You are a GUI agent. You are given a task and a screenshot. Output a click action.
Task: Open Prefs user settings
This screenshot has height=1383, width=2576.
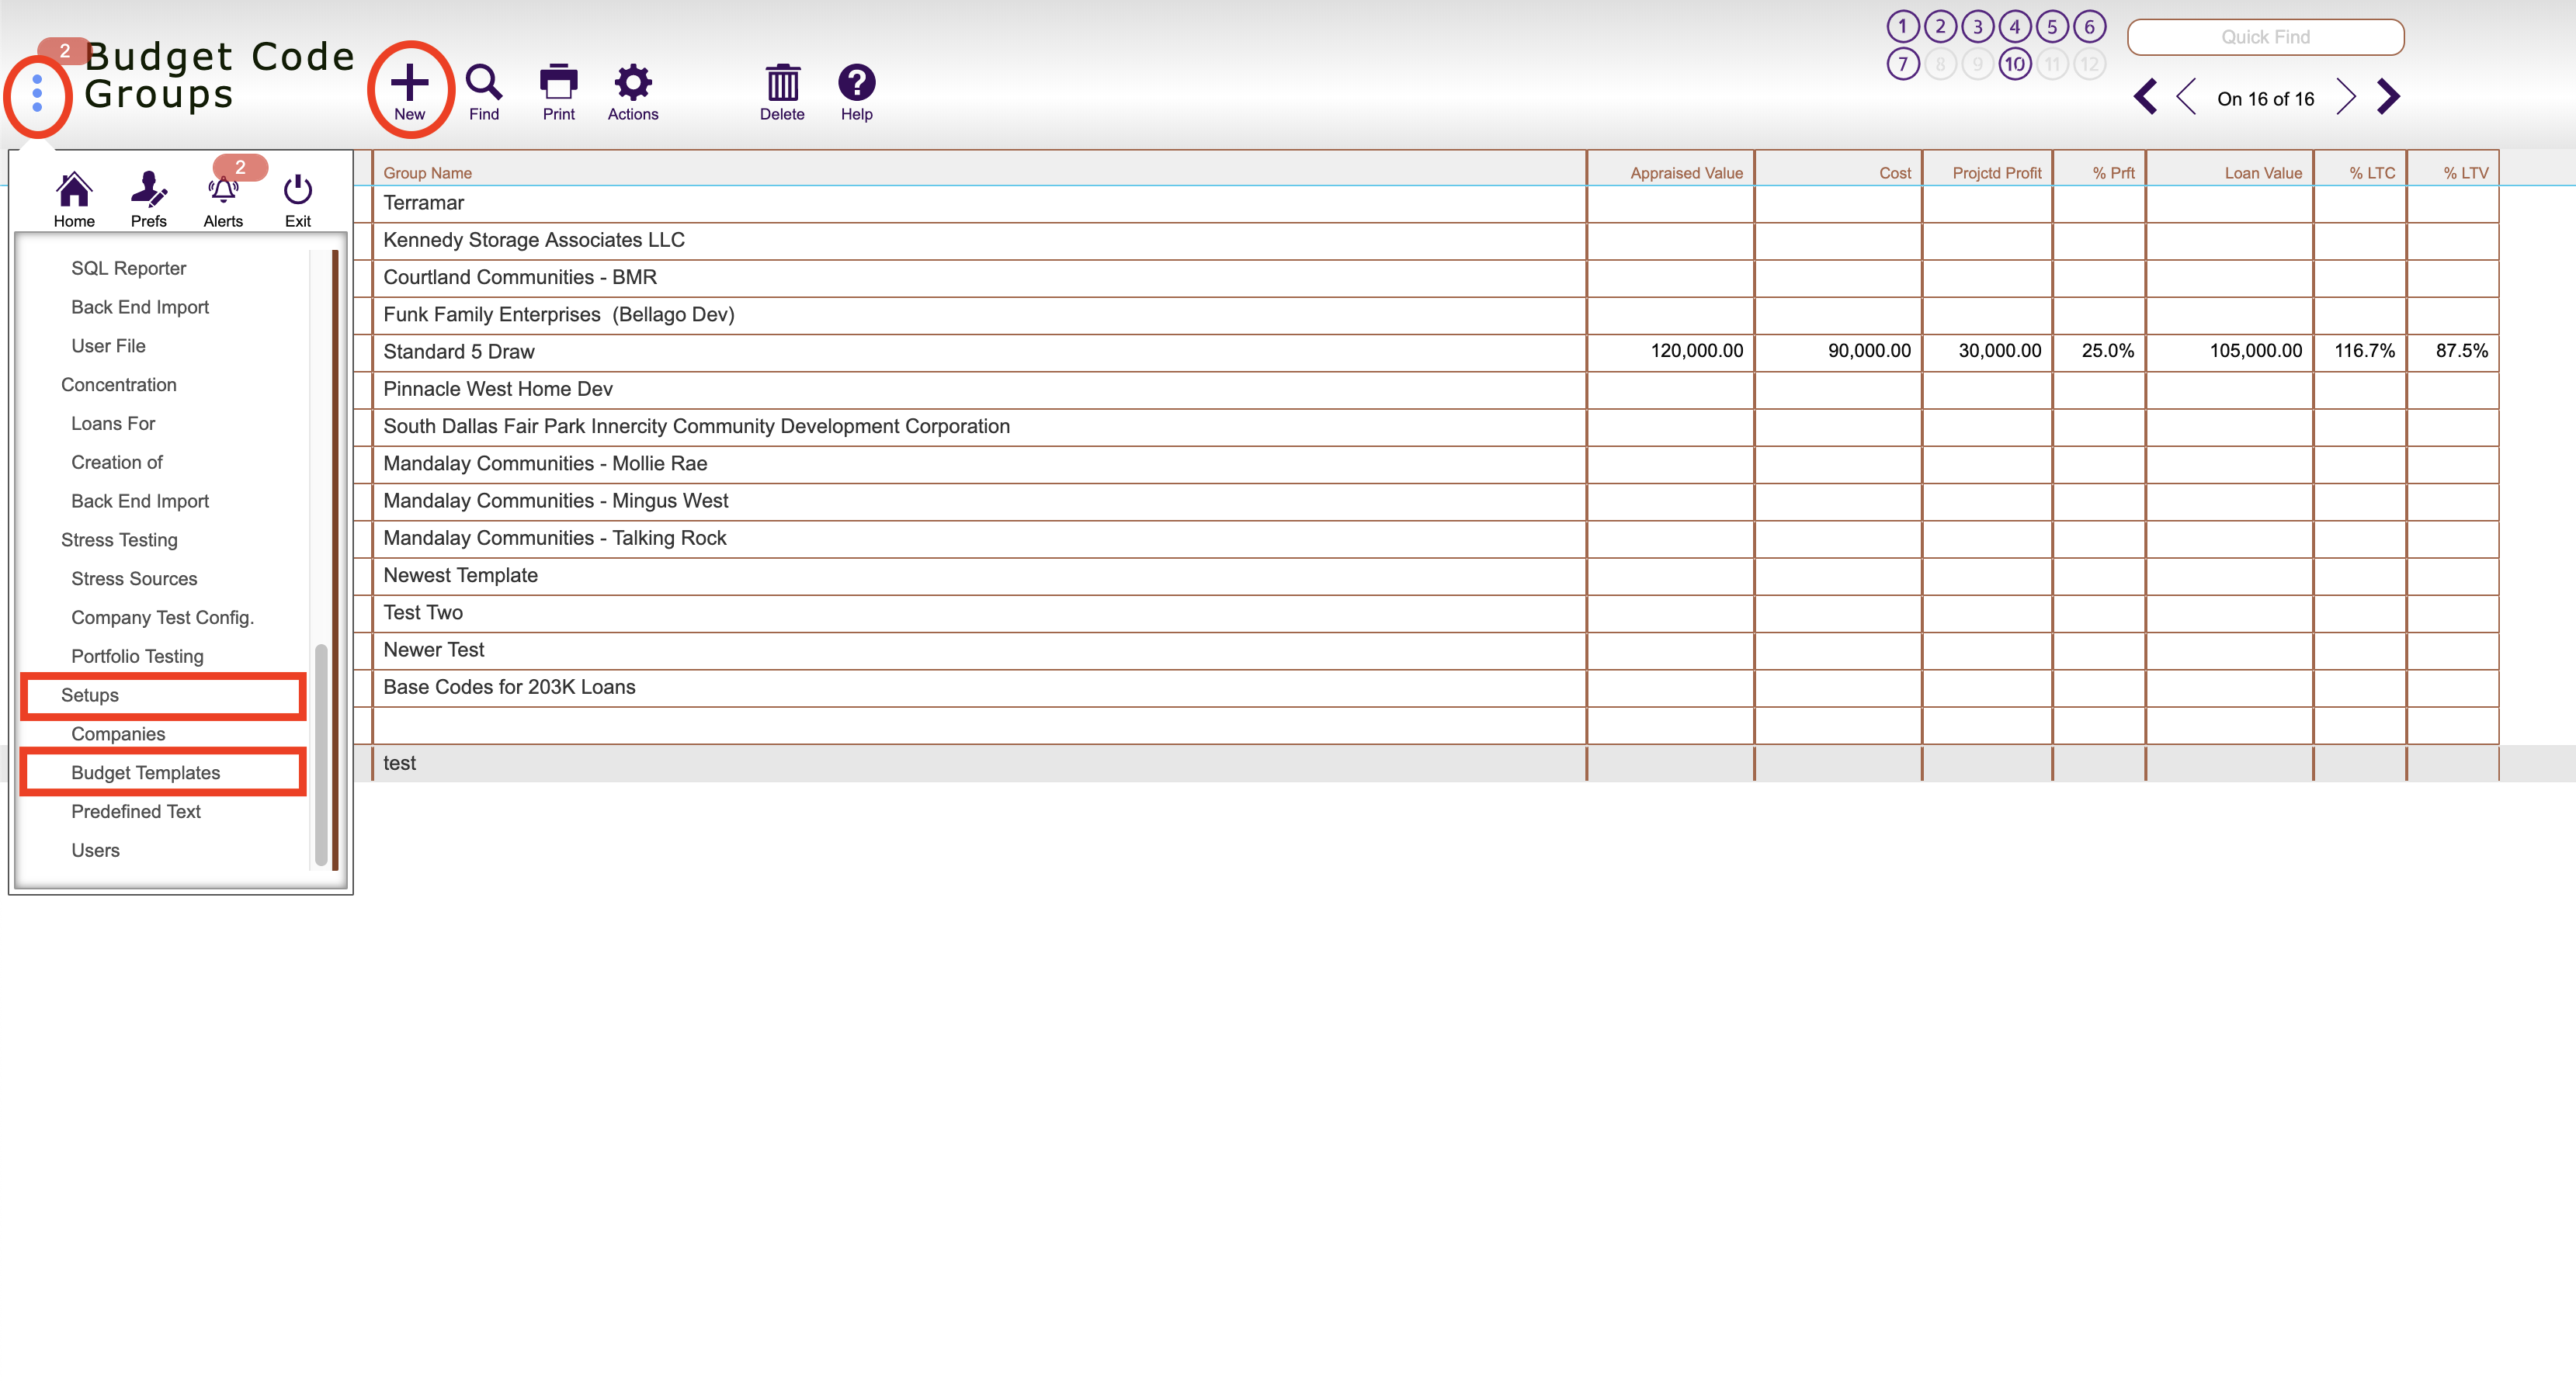tap(149, 200)
